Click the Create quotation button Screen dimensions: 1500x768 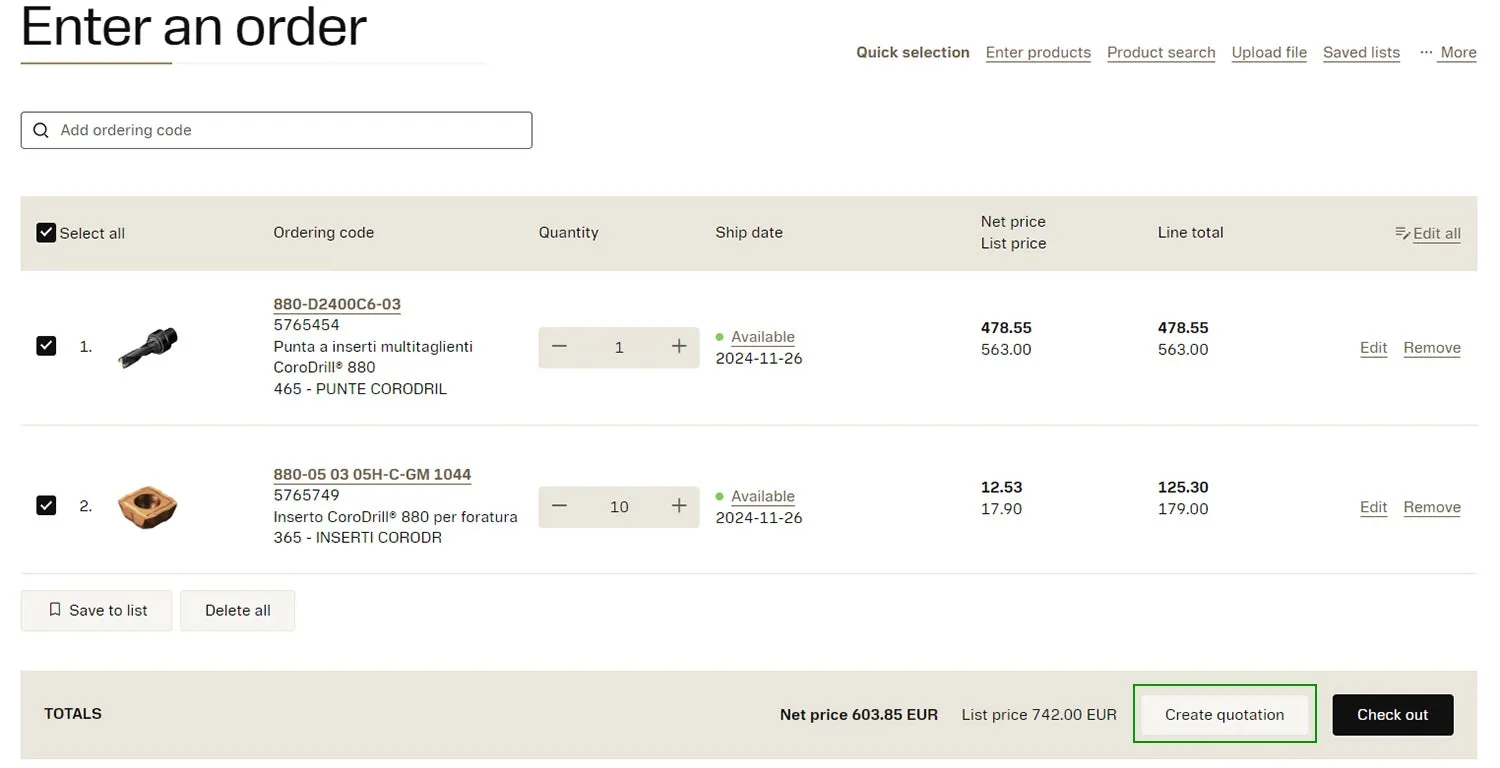[x=1224, y=714]
